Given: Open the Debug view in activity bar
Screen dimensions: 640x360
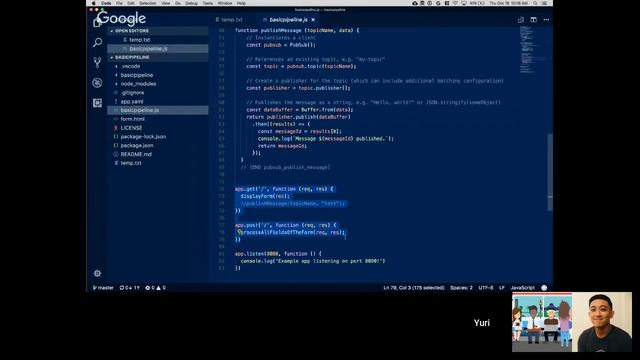Looking at the screenshot, I should click(97, 83).
